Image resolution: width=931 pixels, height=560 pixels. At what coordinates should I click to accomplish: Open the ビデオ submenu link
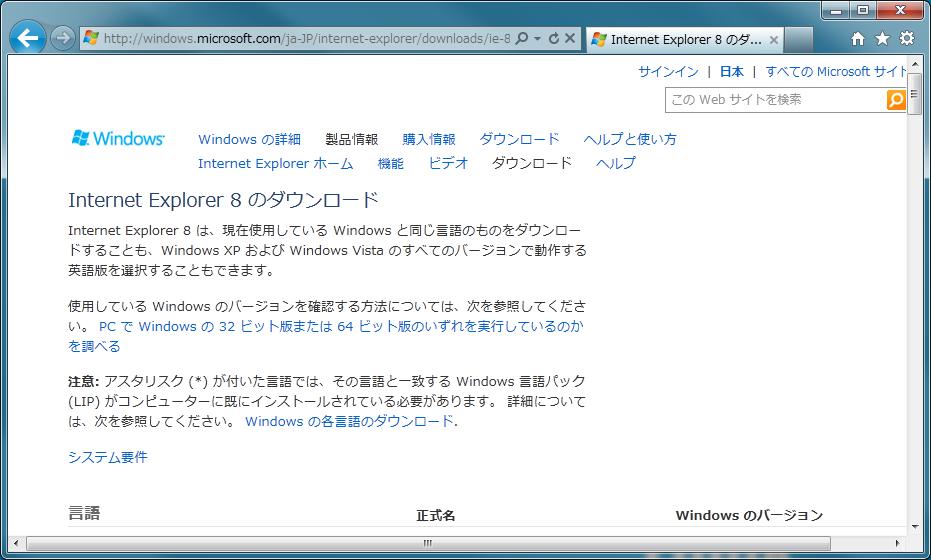click(448, 163)
